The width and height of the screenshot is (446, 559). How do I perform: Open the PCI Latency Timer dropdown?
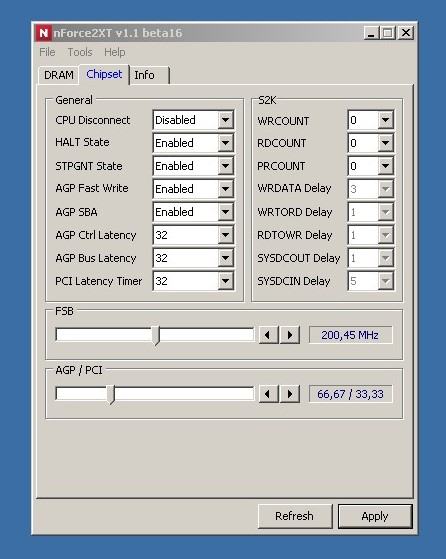pos(226,281)
